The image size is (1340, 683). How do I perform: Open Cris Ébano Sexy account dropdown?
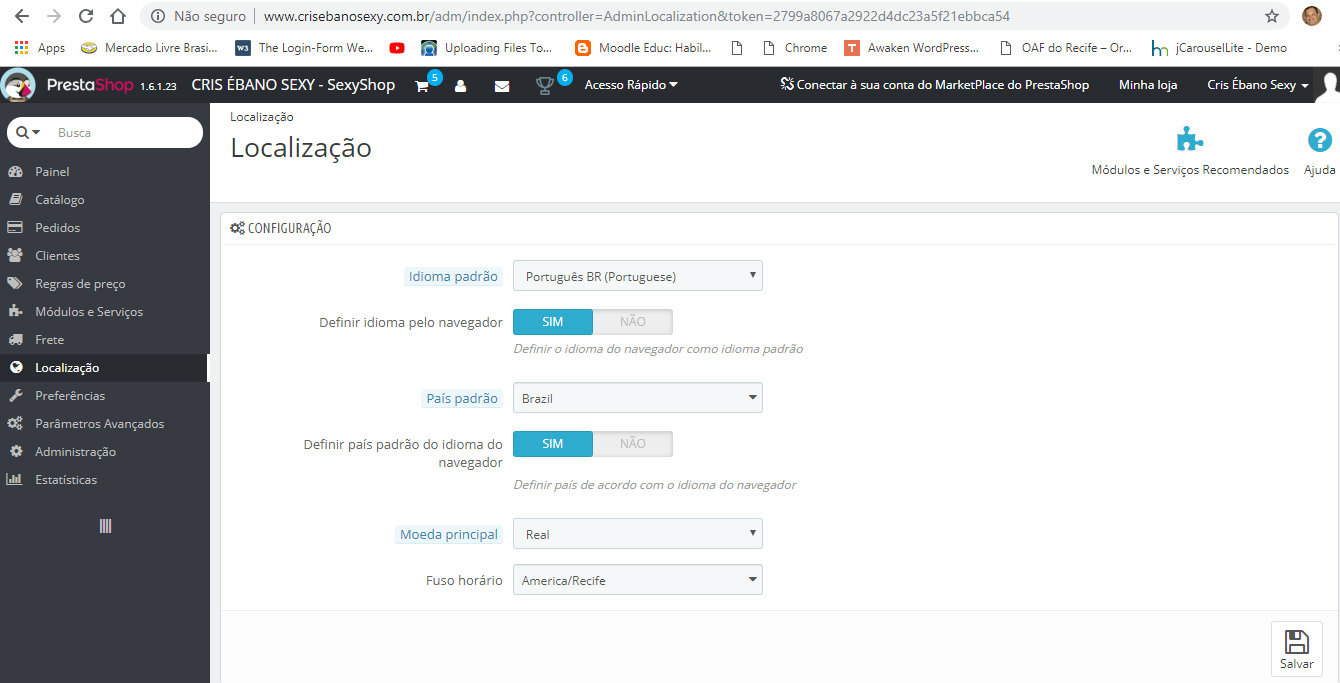click(1258, 85)
